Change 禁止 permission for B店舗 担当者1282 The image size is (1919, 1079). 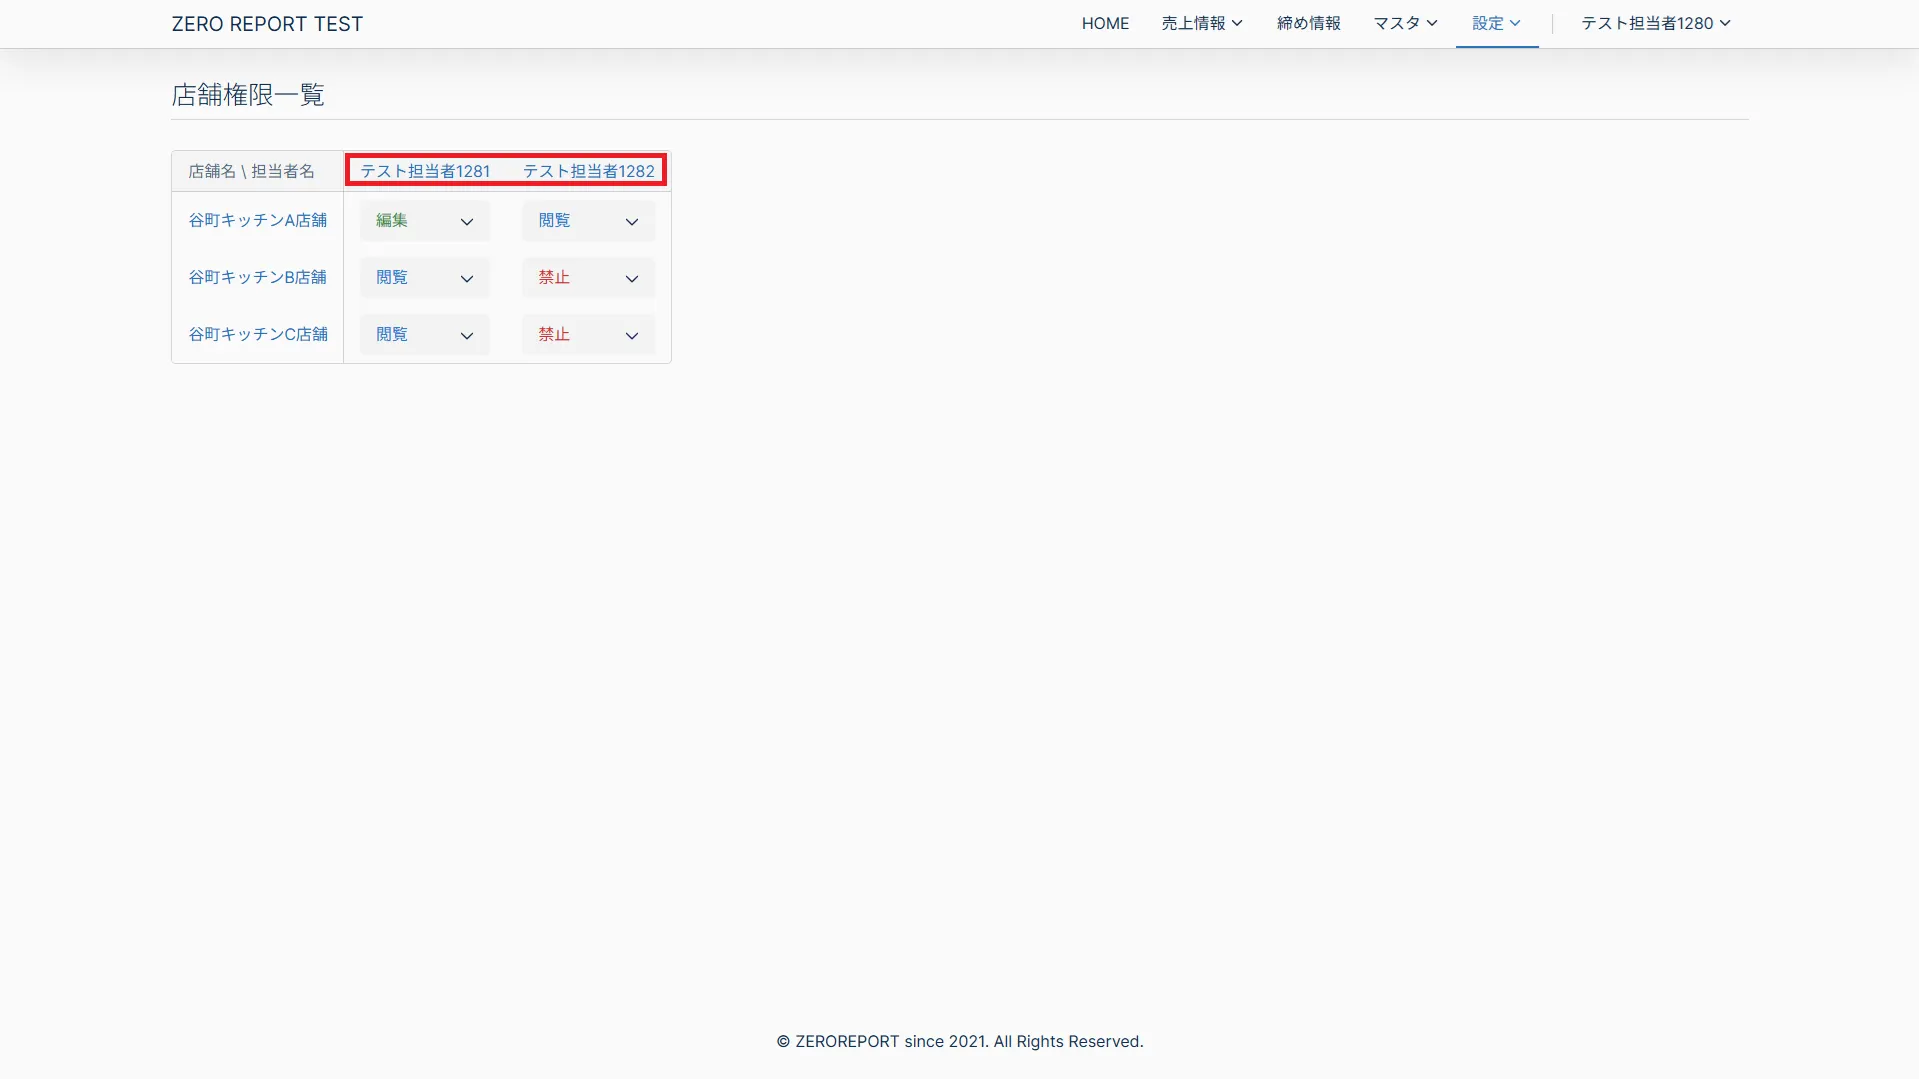coord(588,278)
